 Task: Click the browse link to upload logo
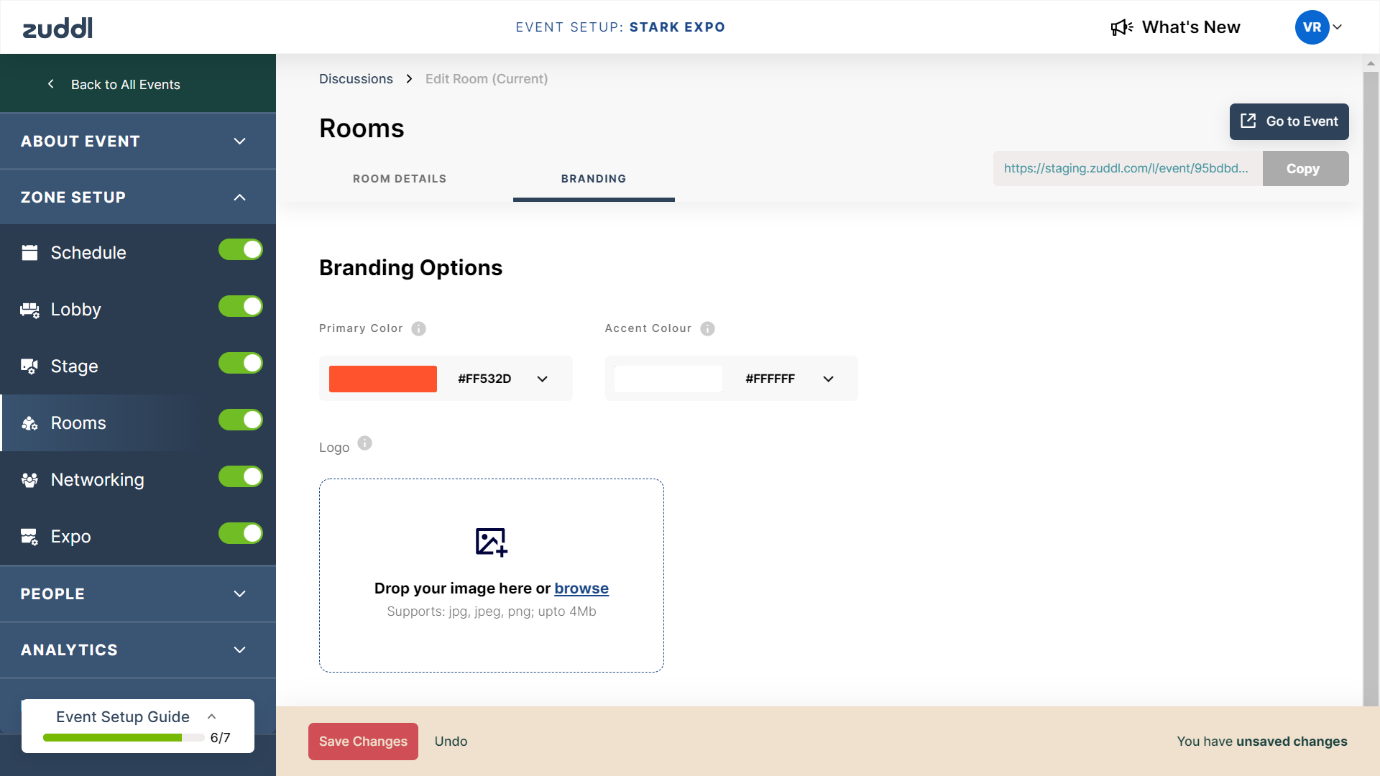581,589
